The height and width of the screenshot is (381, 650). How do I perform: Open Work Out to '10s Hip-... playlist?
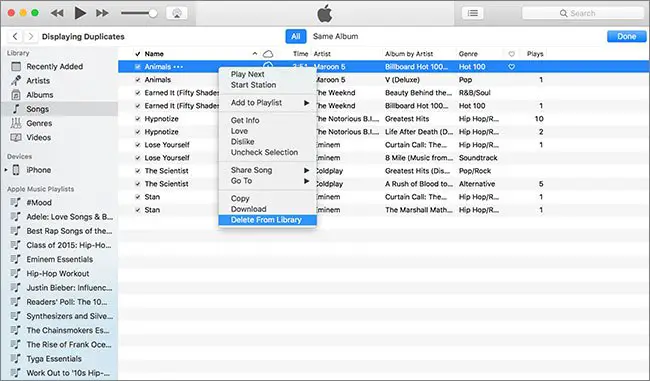pos(68,373)
